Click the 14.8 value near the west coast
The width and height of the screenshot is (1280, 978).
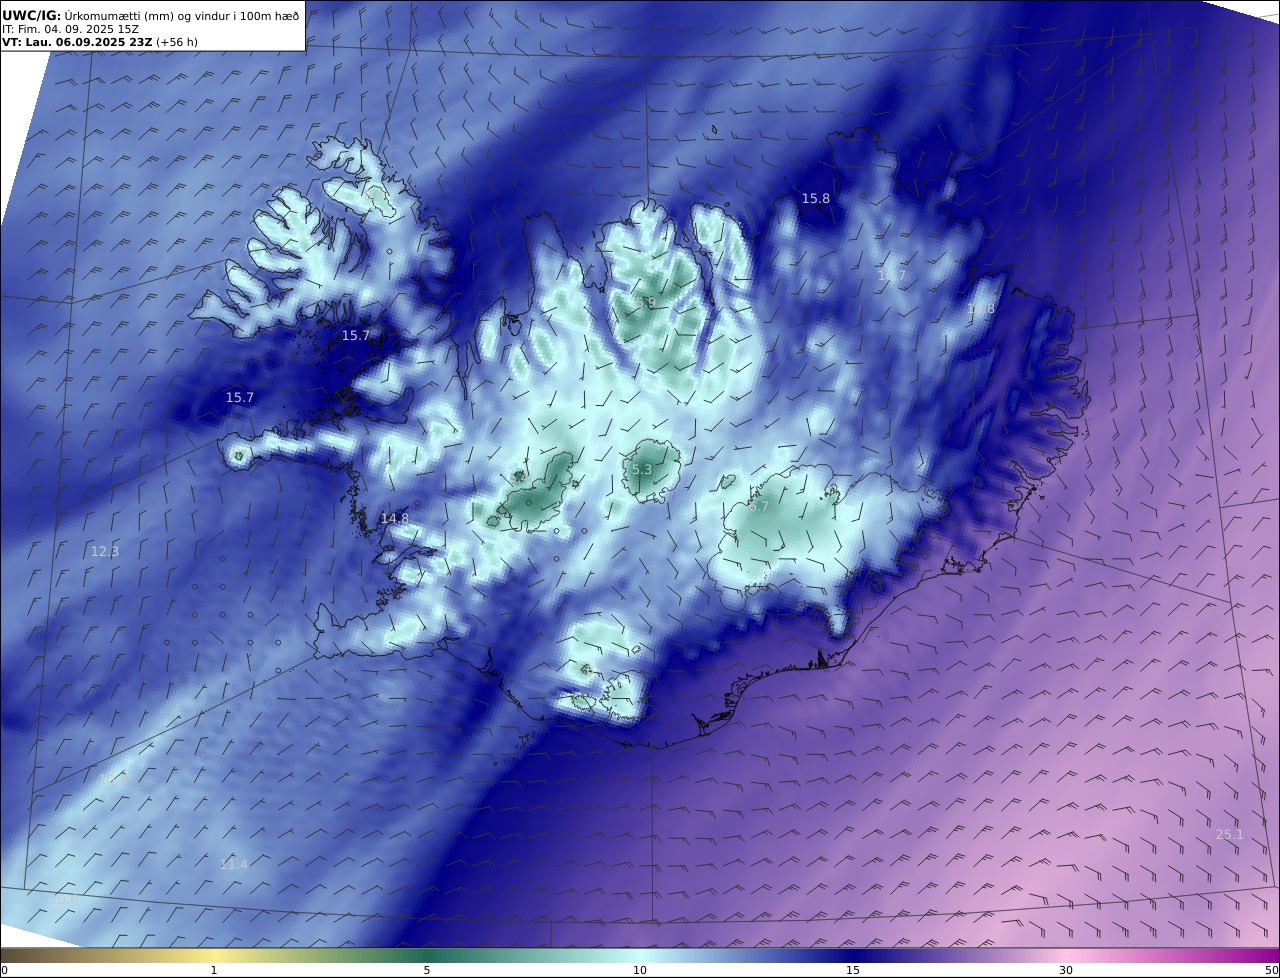point(395,519)
